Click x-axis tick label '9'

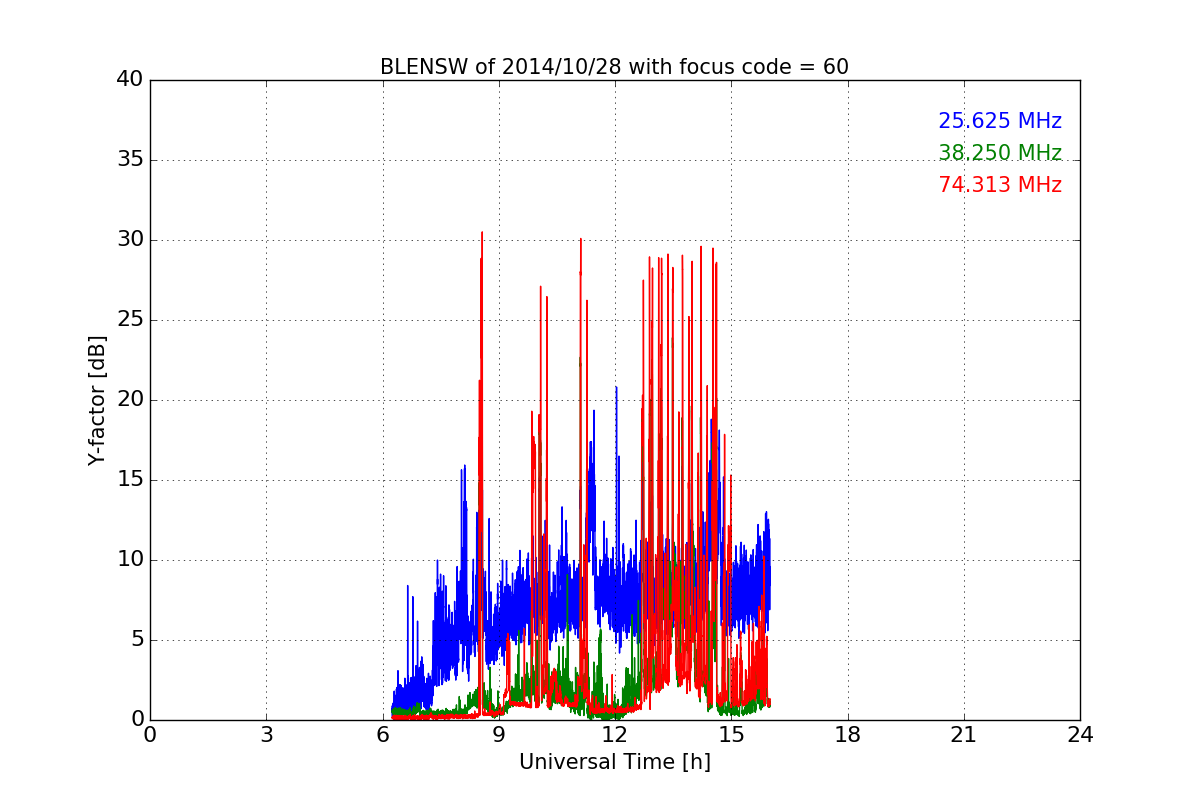(x=499, y=735)
